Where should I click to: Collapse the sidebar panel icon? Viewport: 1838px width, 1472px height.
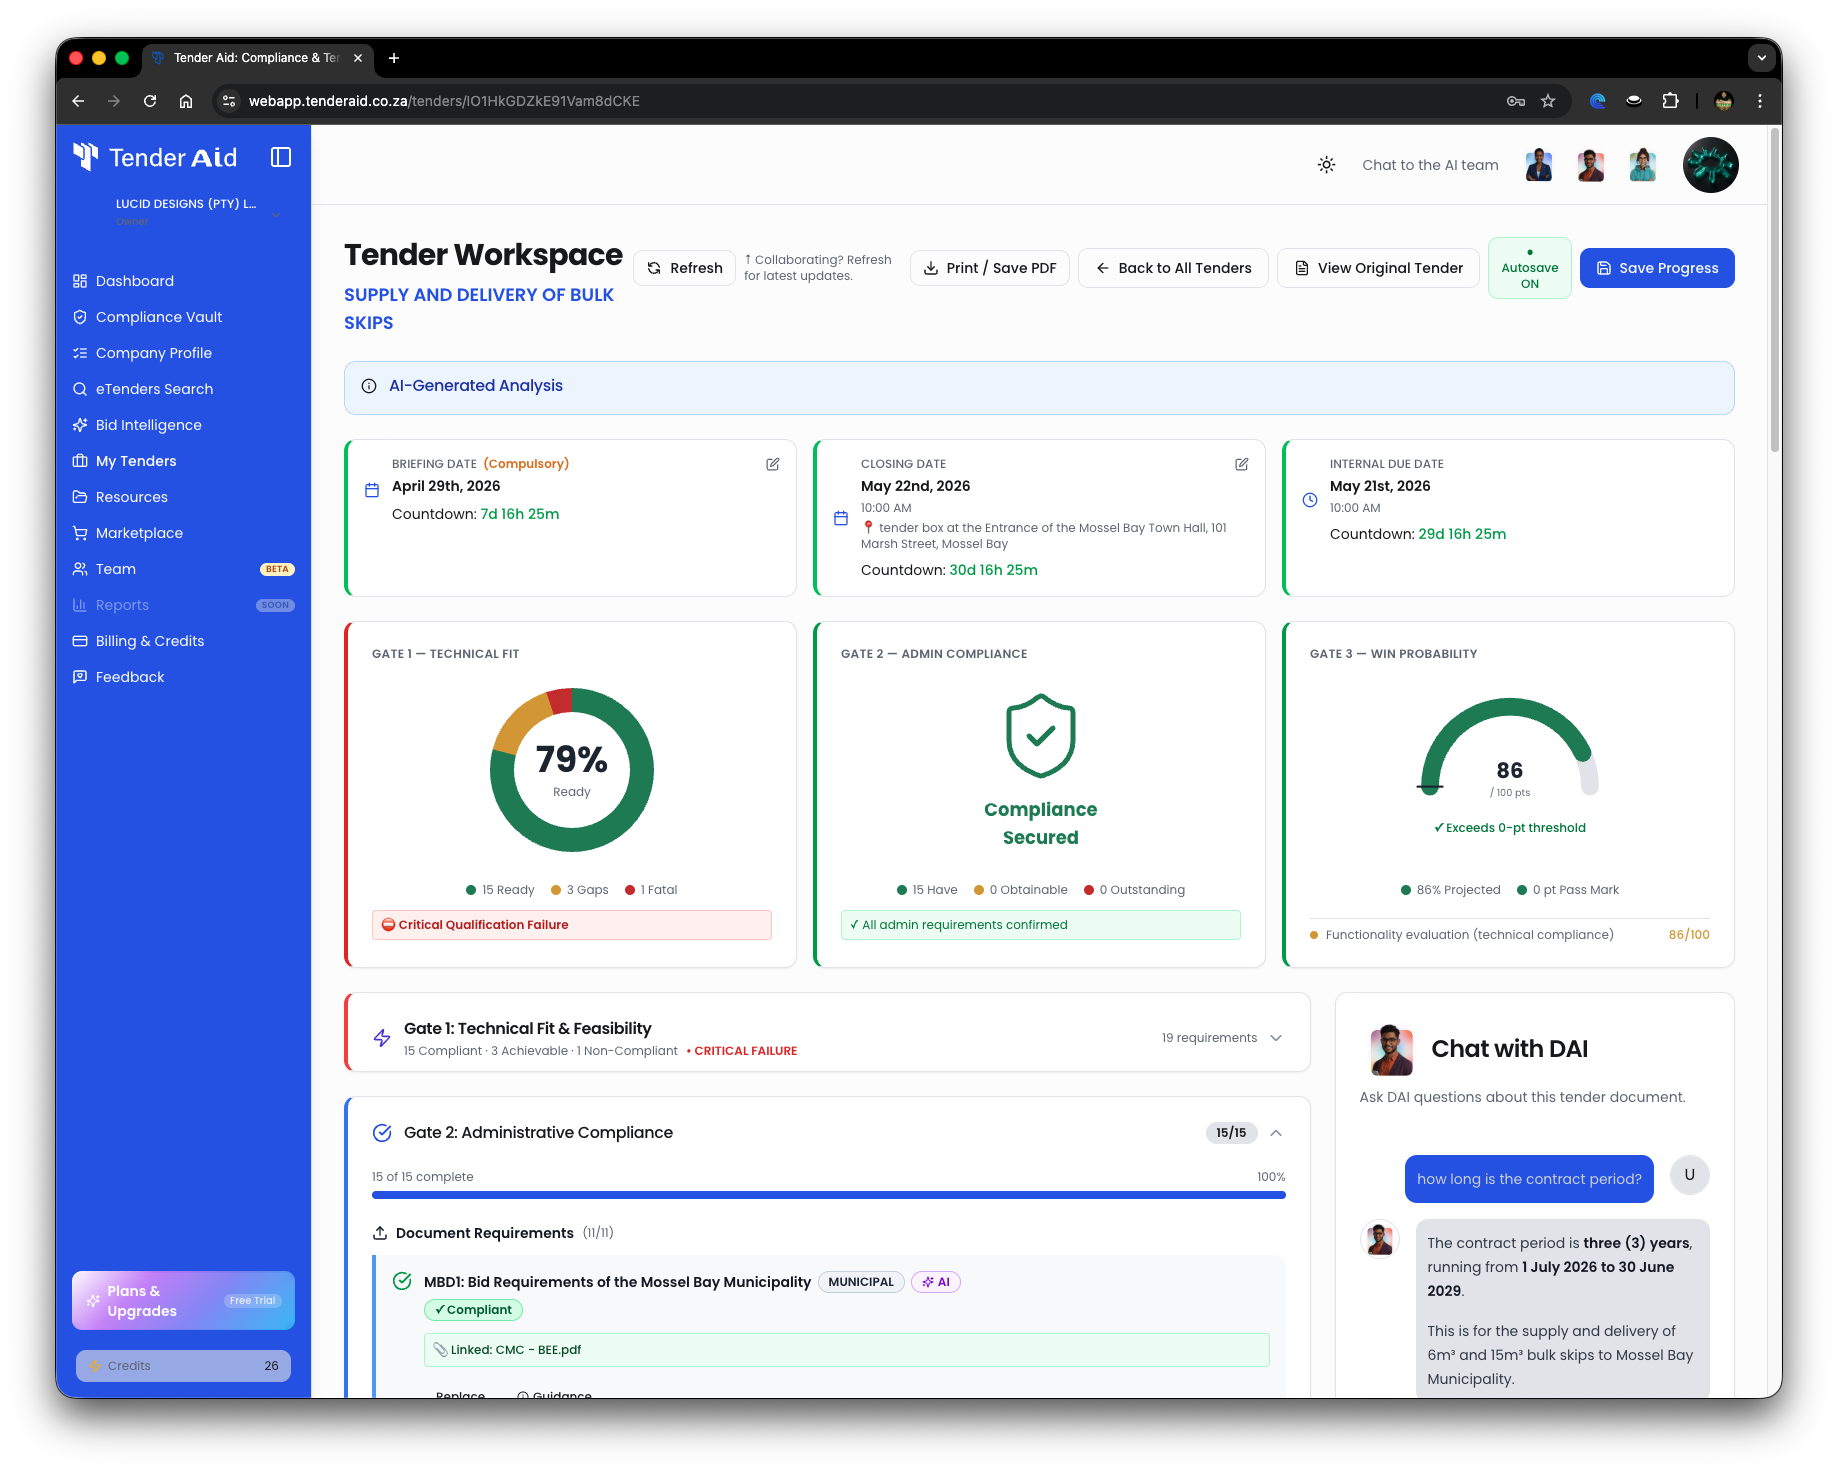pyautogui.click(x=281, y=157)
